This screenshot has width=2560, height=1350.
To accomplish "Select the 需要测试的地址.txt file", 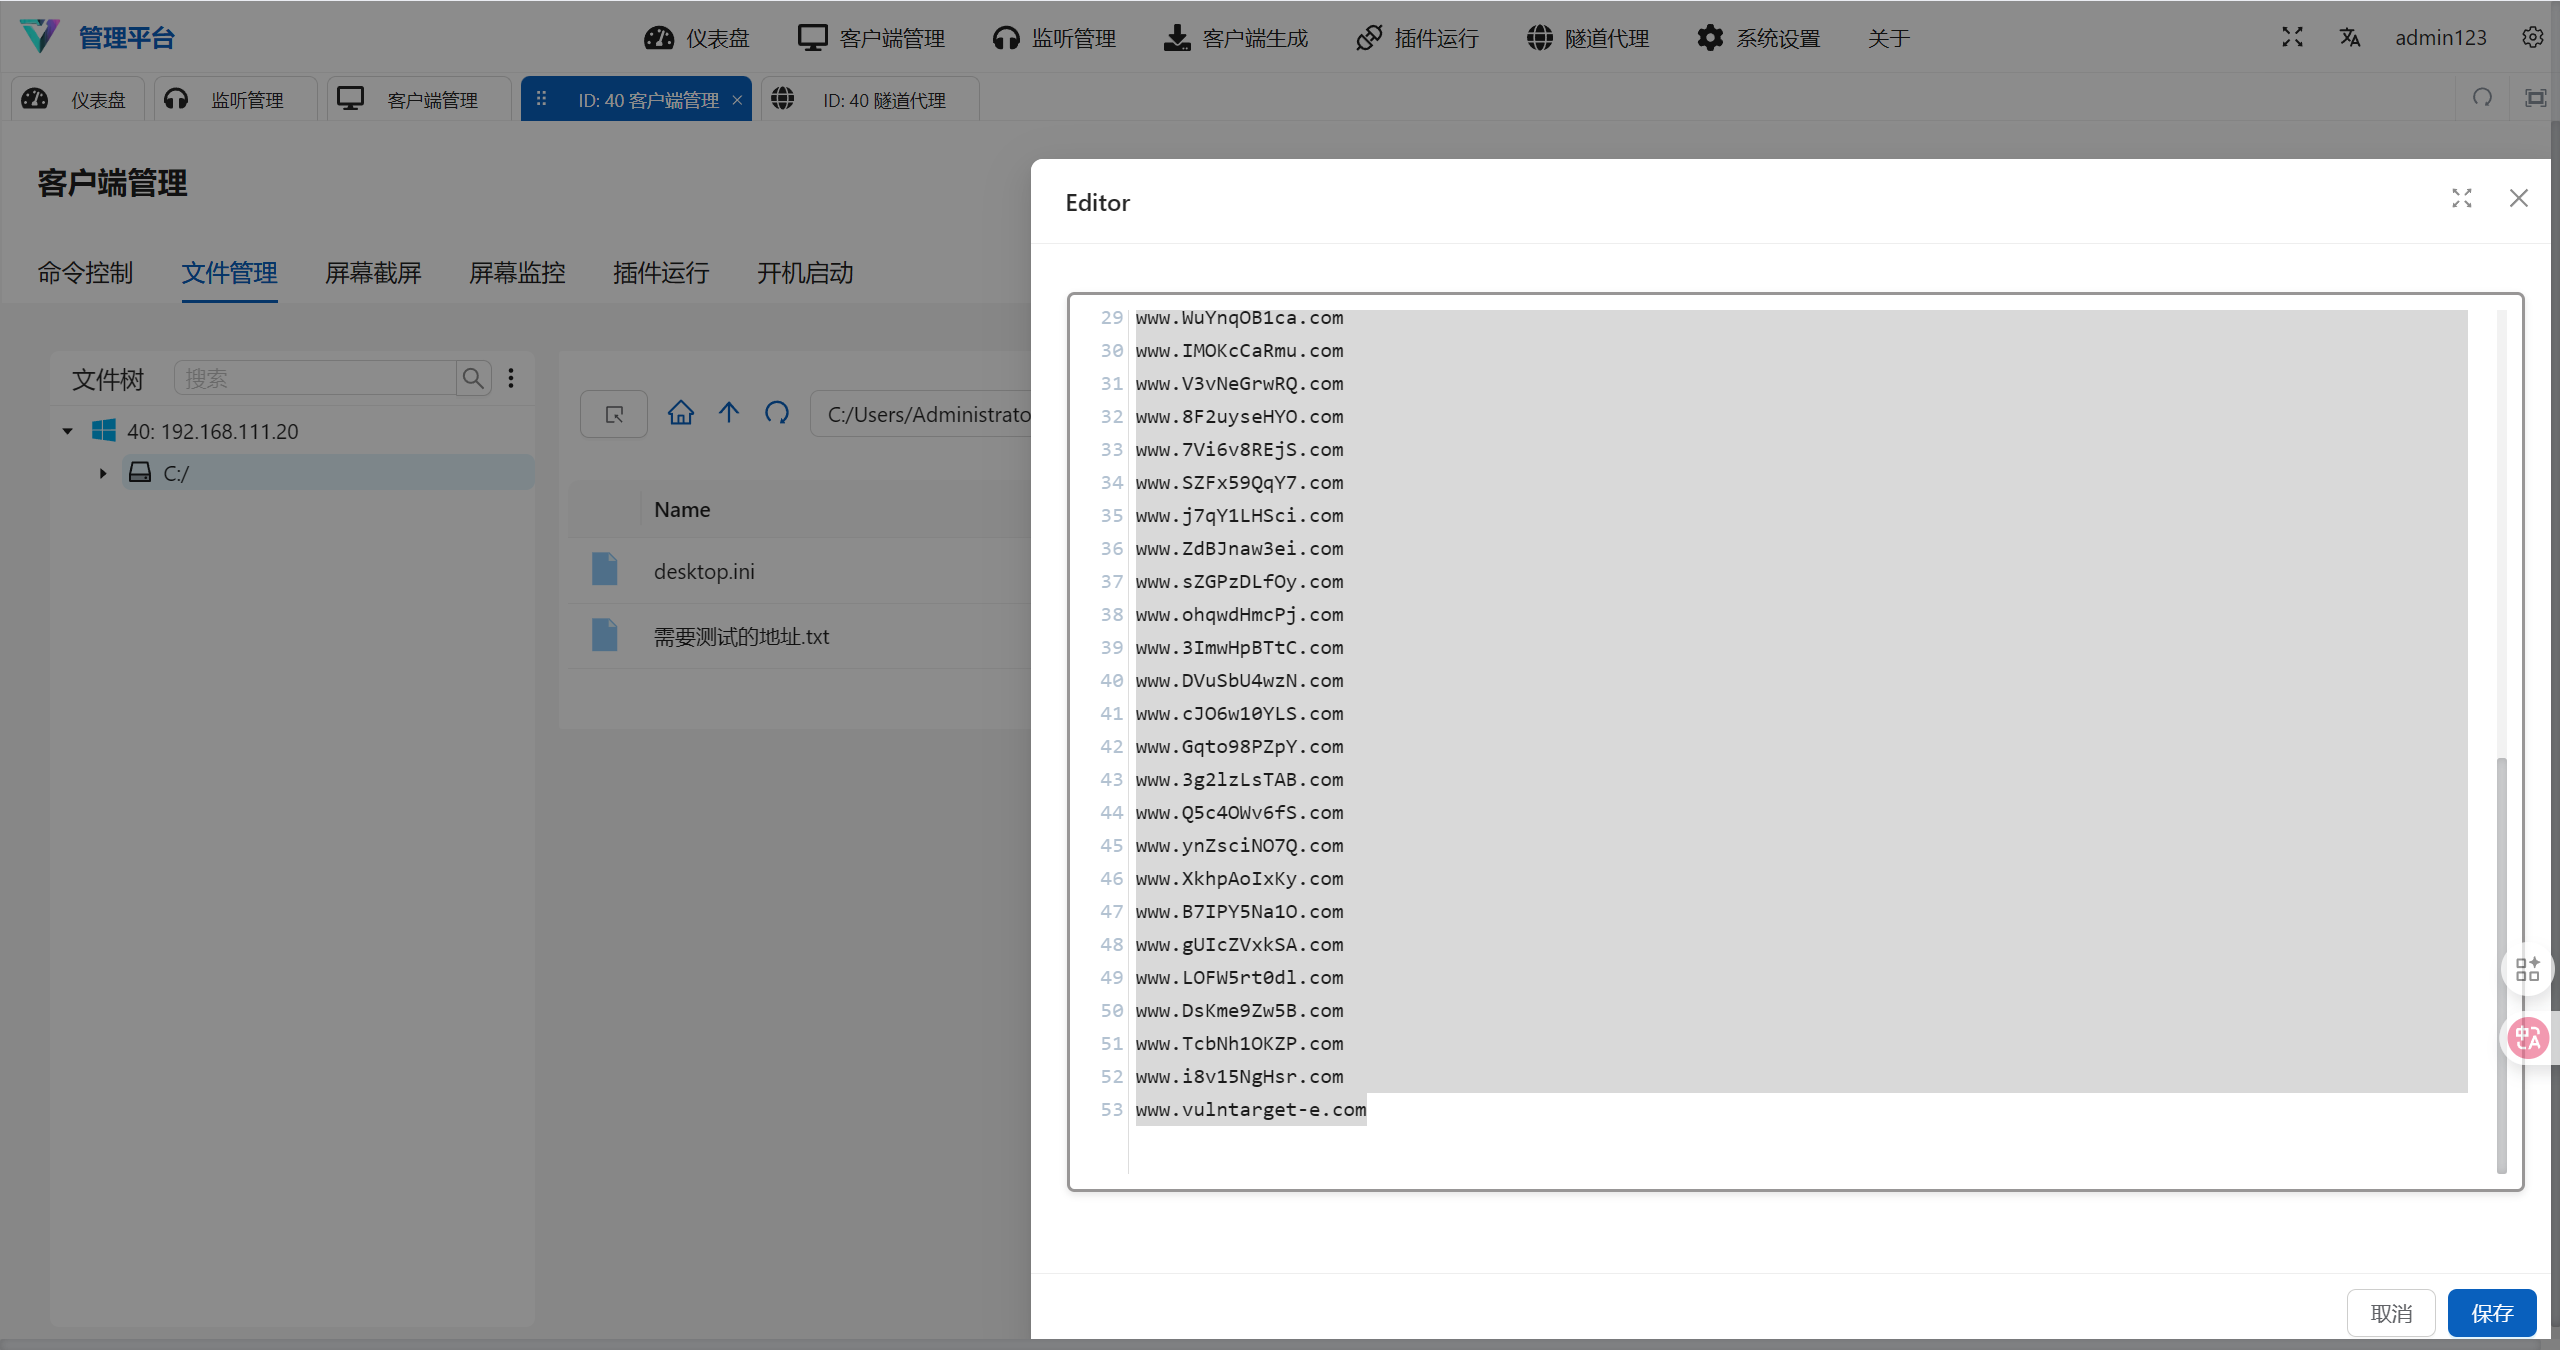I will point(741,637).
